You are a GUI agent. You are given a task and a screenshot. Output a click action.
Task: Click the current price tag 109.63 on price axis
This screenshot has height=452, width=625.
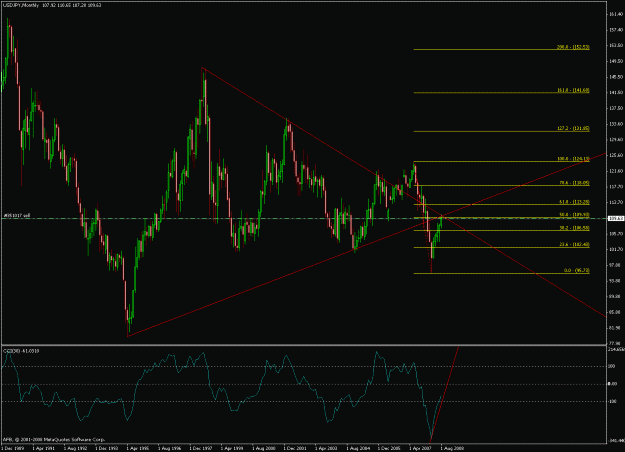point(616,218)
